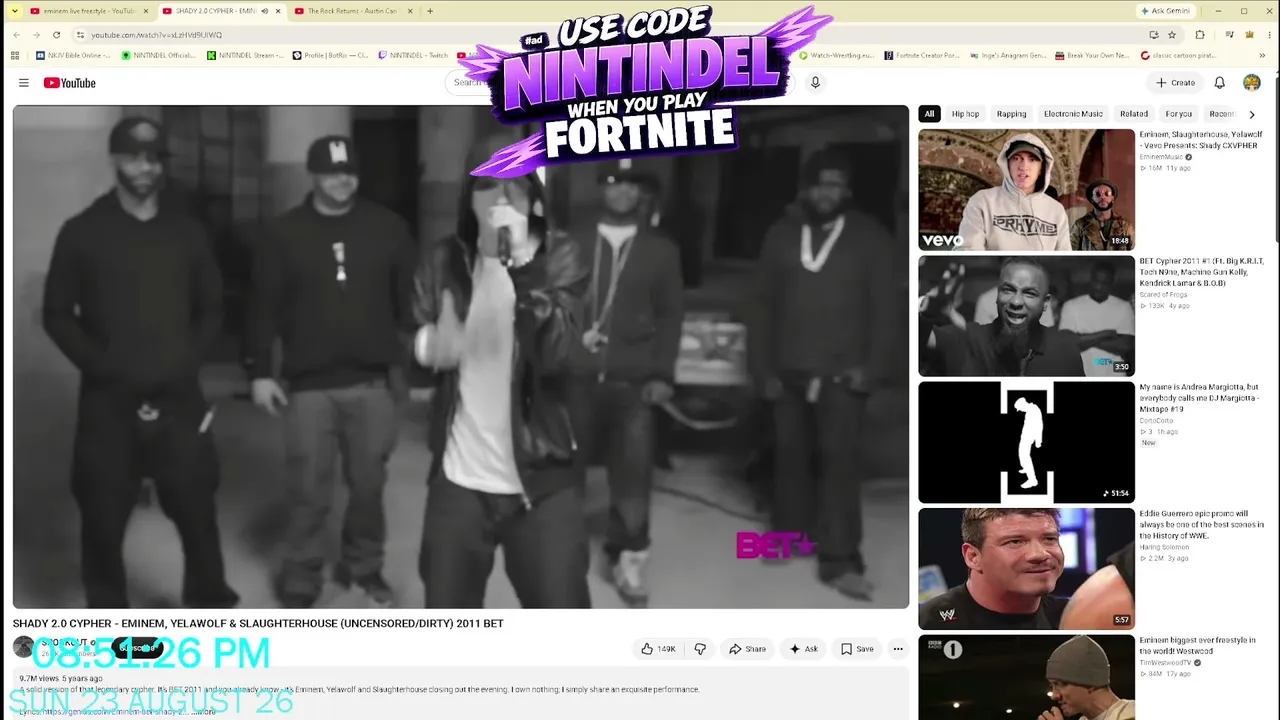Image resolution: width=1280 pixels, height=720 pixels.
Task: Open the NINTINDEL Stream bookmark
Action: click(x=245, y=56)
